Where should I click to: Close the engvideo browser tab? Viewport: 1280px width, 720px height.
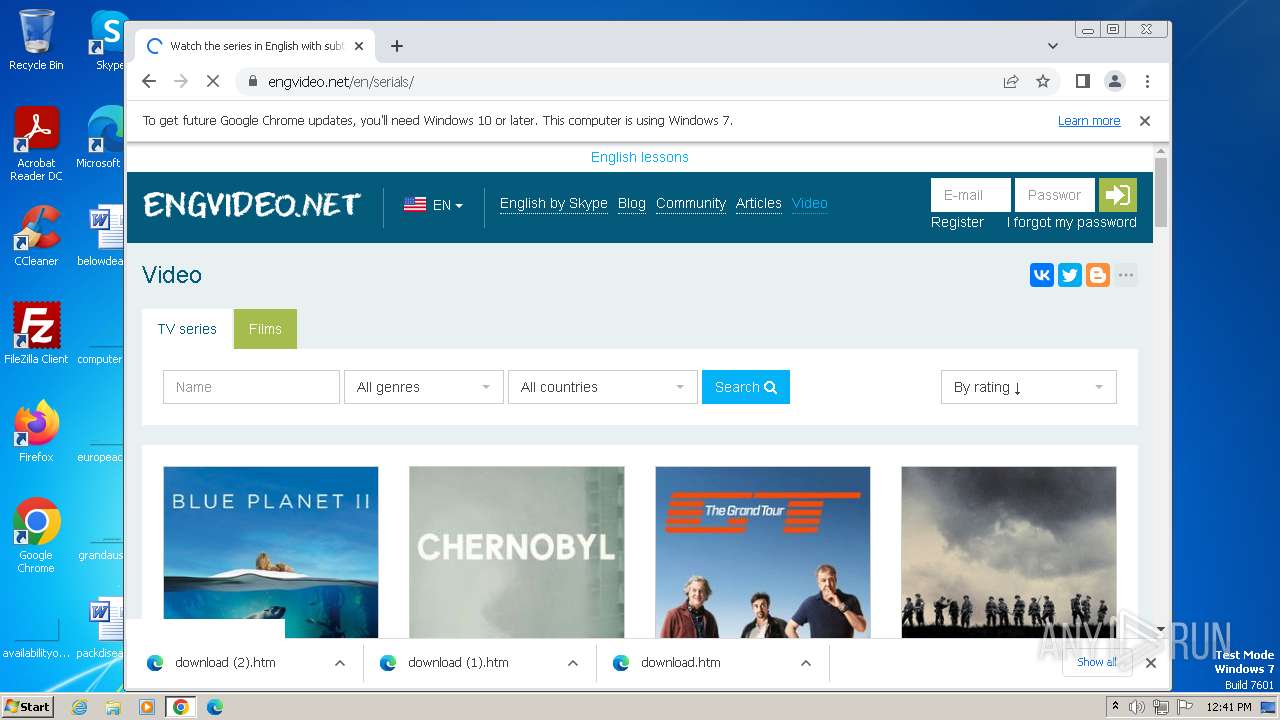tap(359, 46)
